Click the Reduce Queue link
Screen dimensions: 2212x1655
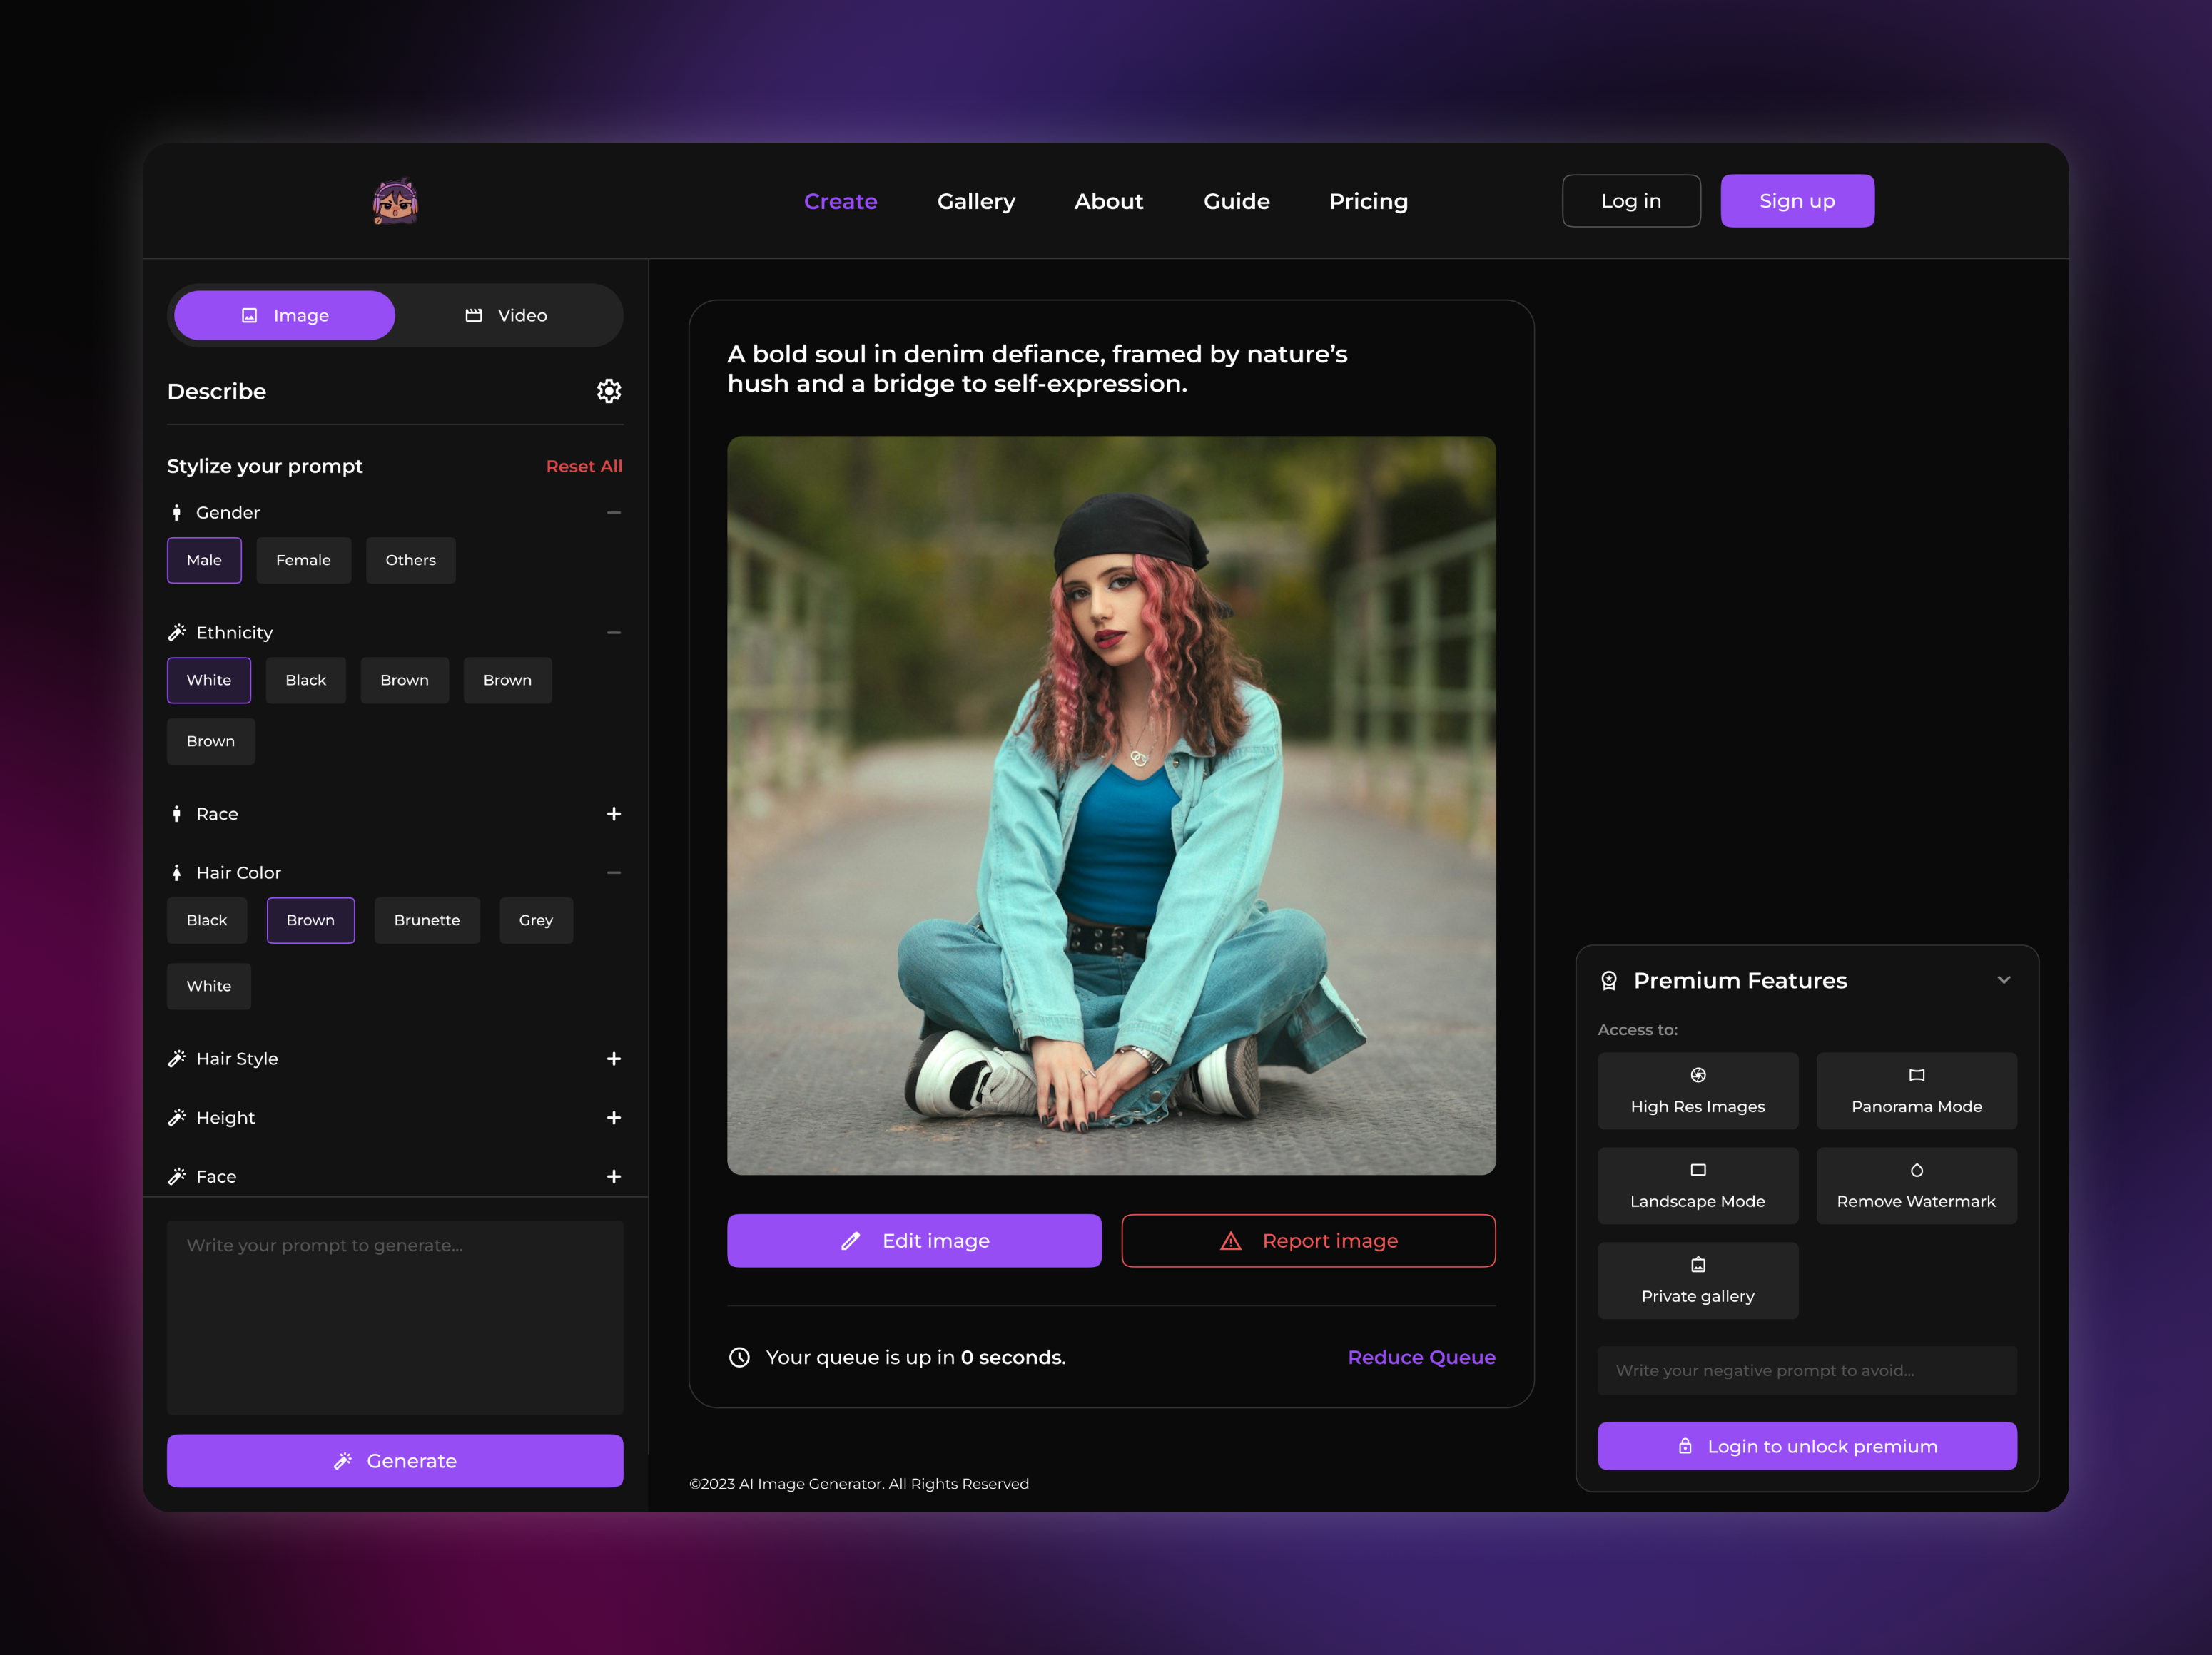[1421, 1357]
